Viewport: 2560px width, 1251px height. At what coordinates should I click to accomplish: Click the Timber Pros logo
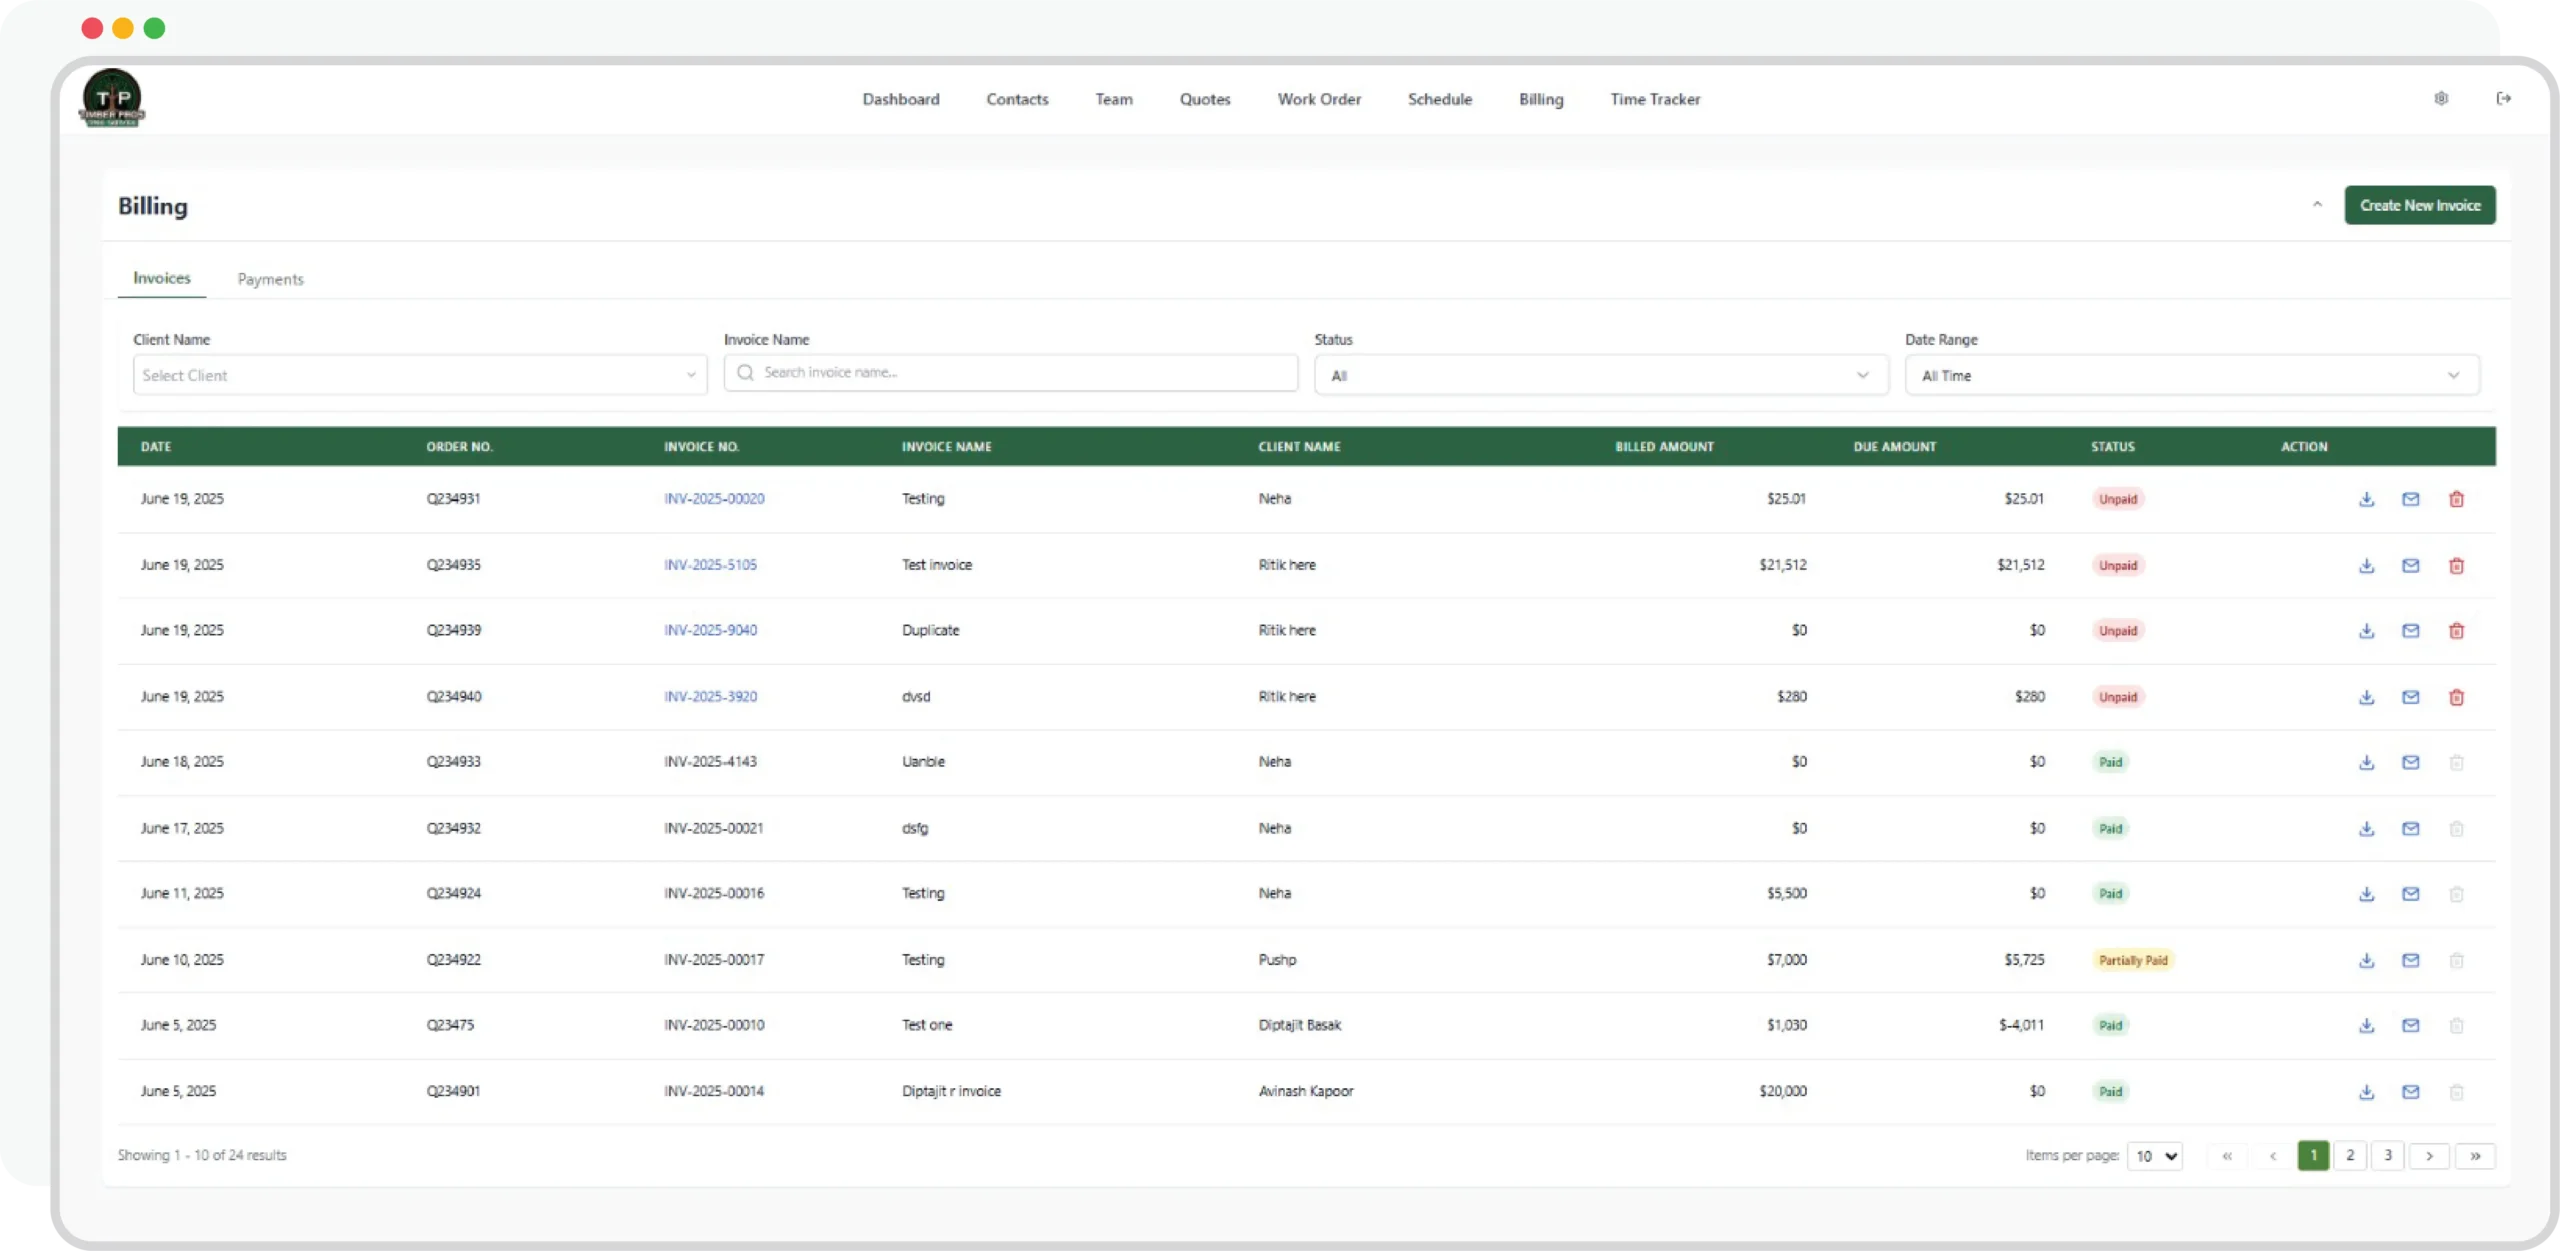click(112, 98)
